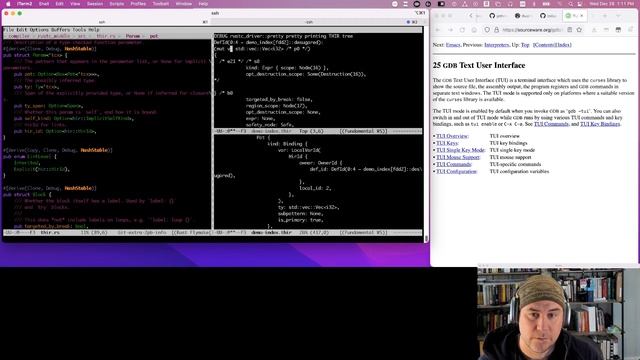Toggle reader view icon in address bar
This screenshot has height=360, width=640.
[x=570, y=30]
